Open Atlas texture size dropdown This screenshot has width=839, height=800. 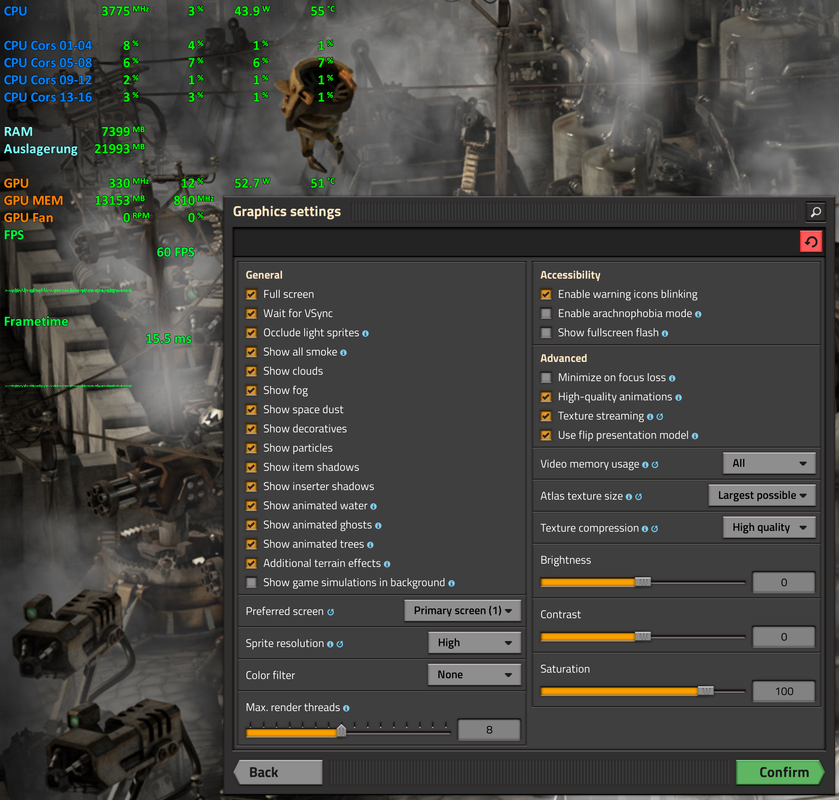point(762,496)
